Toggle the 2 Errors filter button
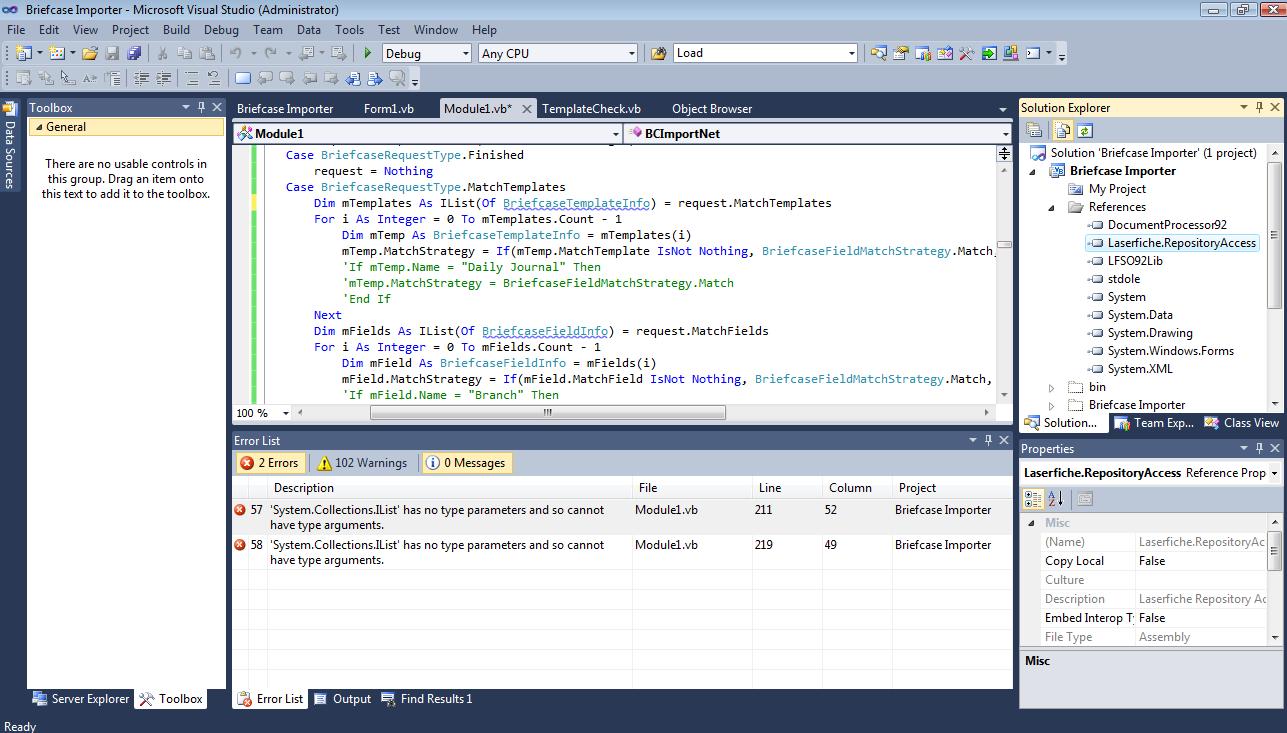Viewport: 1287px width, 733px height. 268,463
